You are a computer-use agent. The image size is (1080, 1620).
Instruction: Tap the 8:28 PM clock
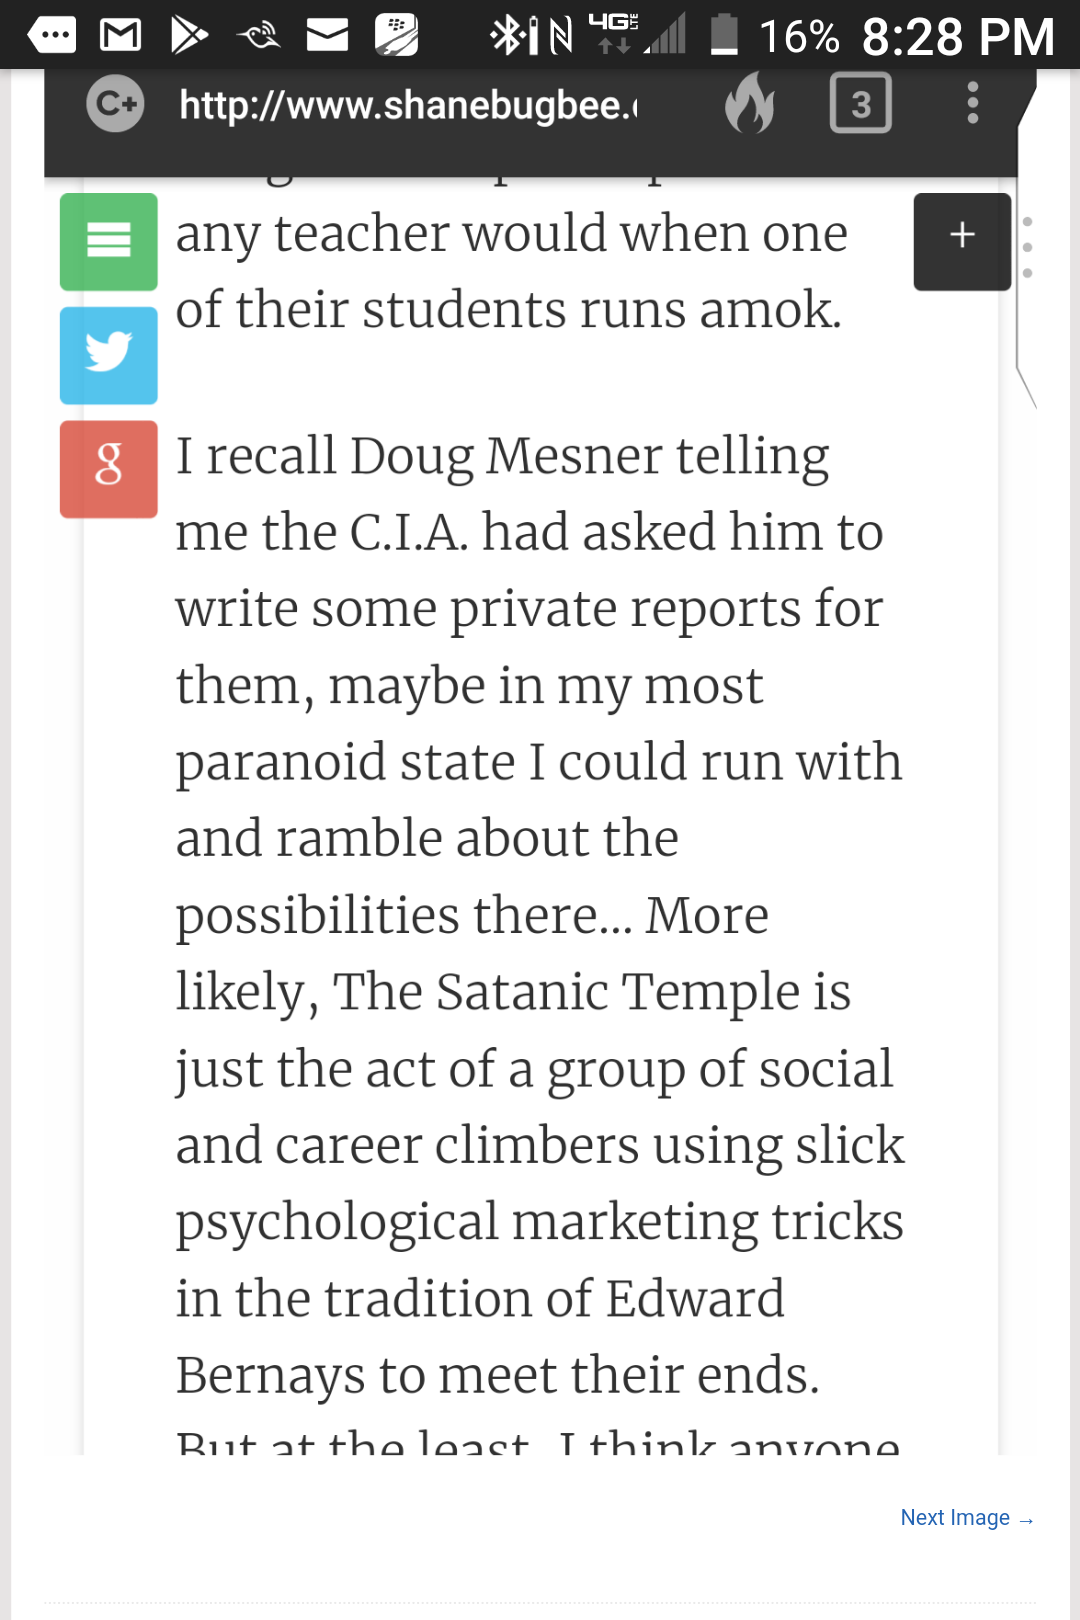(x=957, y=37)
